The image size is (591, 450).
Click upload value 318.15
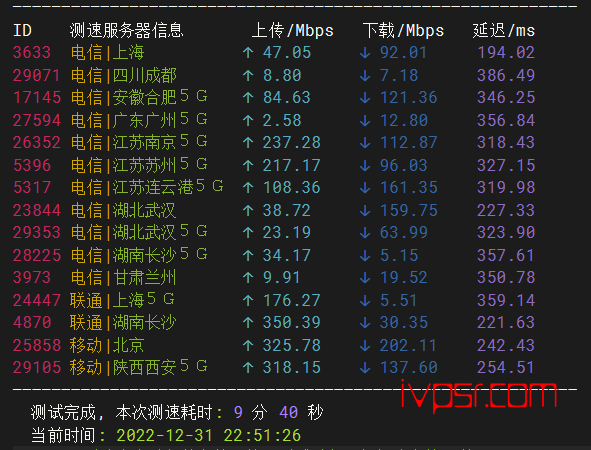tap(292, 367)
